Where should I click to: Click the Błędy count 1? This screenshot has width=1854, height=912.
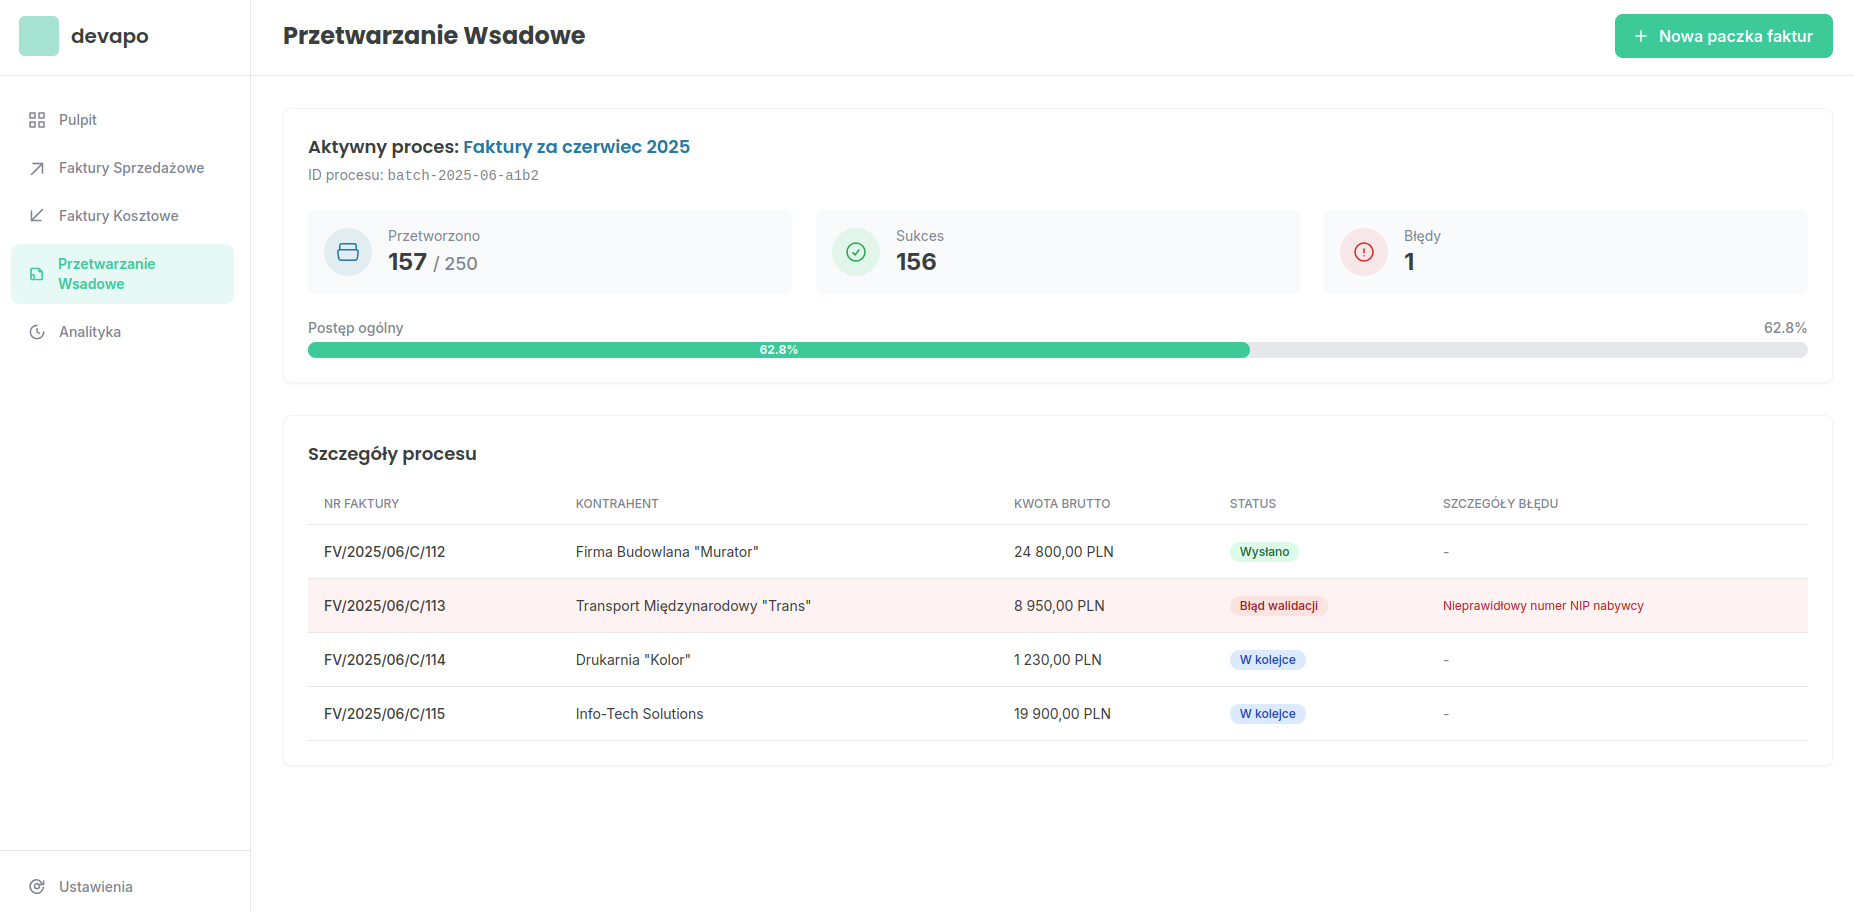[x=1409, y=262]
